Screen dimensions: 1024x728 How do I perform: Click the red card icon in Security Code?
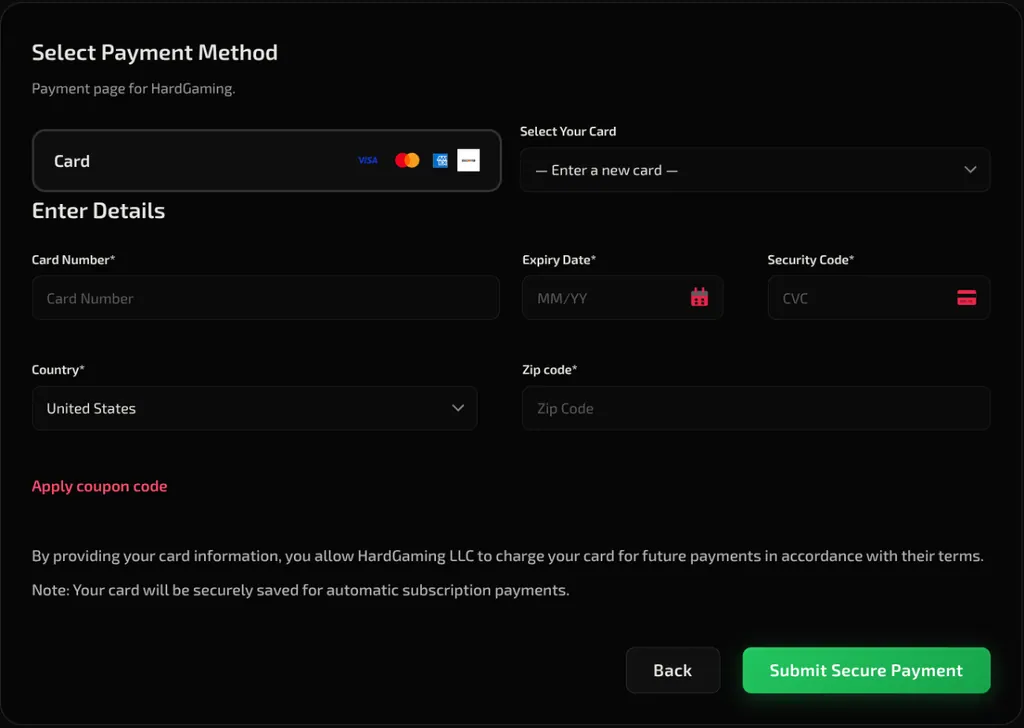click(x=967, y=298)
